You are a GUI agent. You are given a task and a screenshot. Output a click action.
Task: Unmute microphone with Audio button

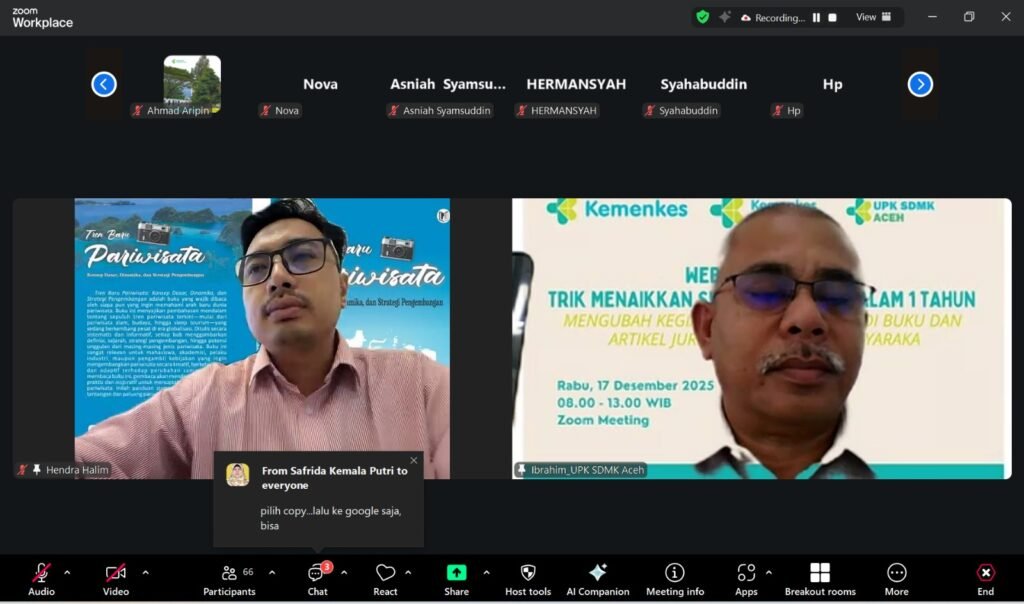41,578
